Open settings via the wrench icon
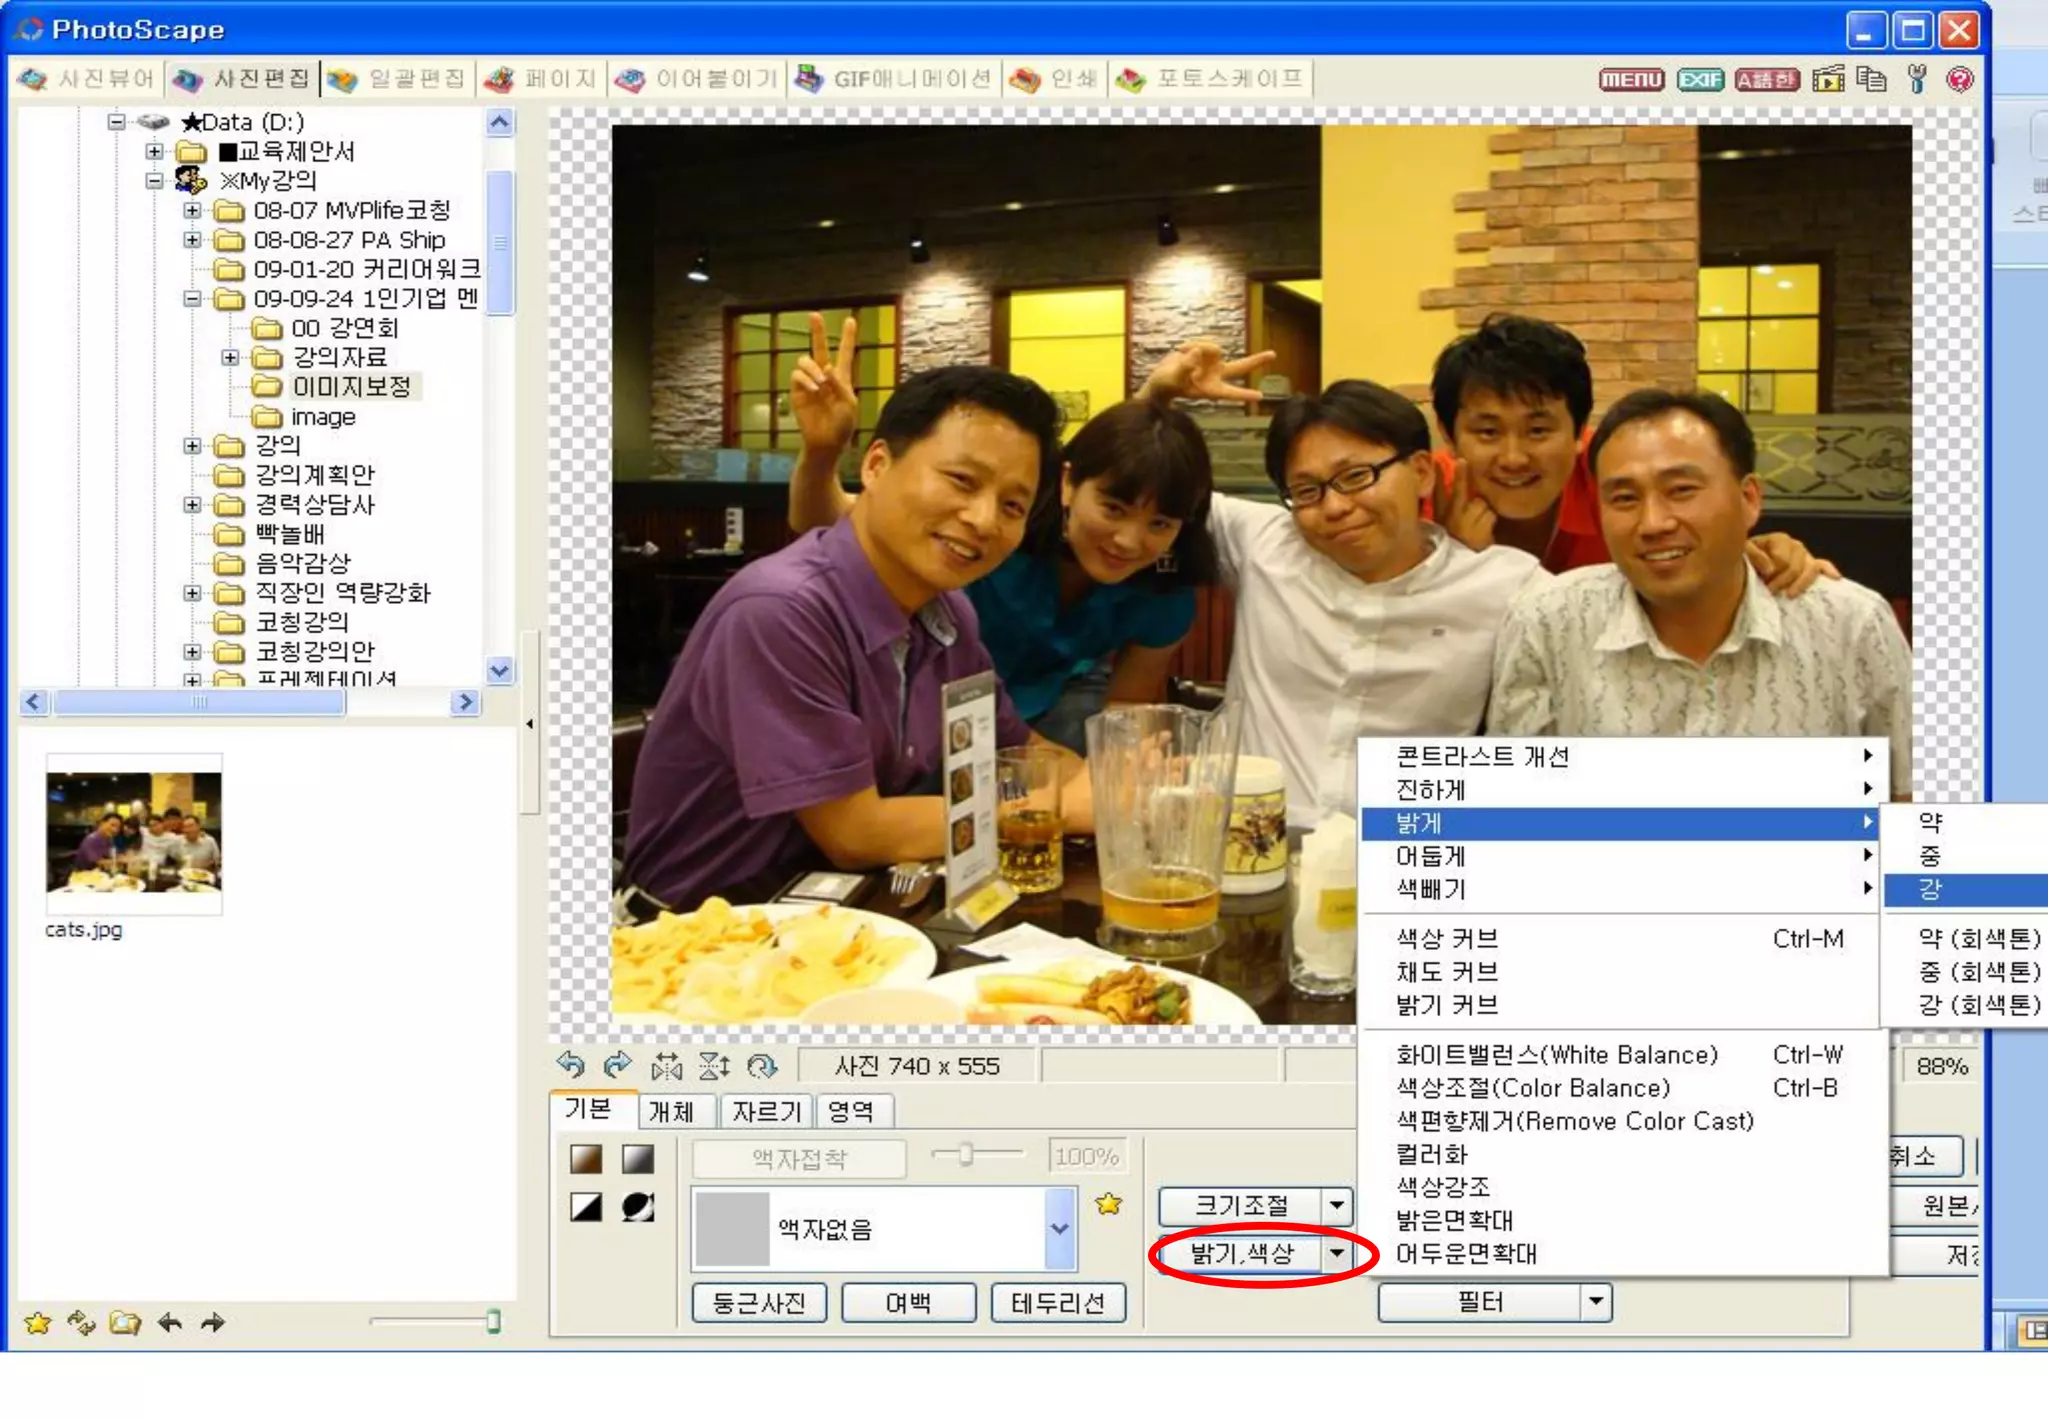2048x1418 pixels. click(x=1916, y=79)
